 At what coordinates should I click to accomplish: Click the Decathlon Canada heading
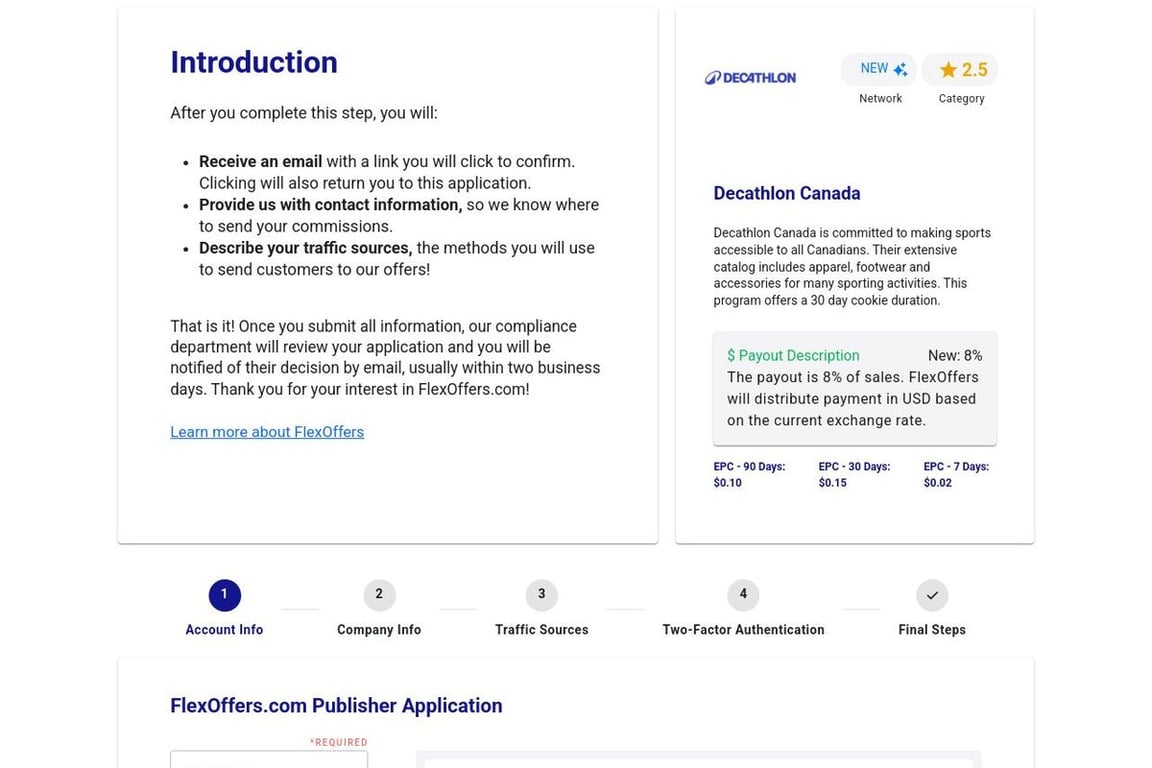787,193
